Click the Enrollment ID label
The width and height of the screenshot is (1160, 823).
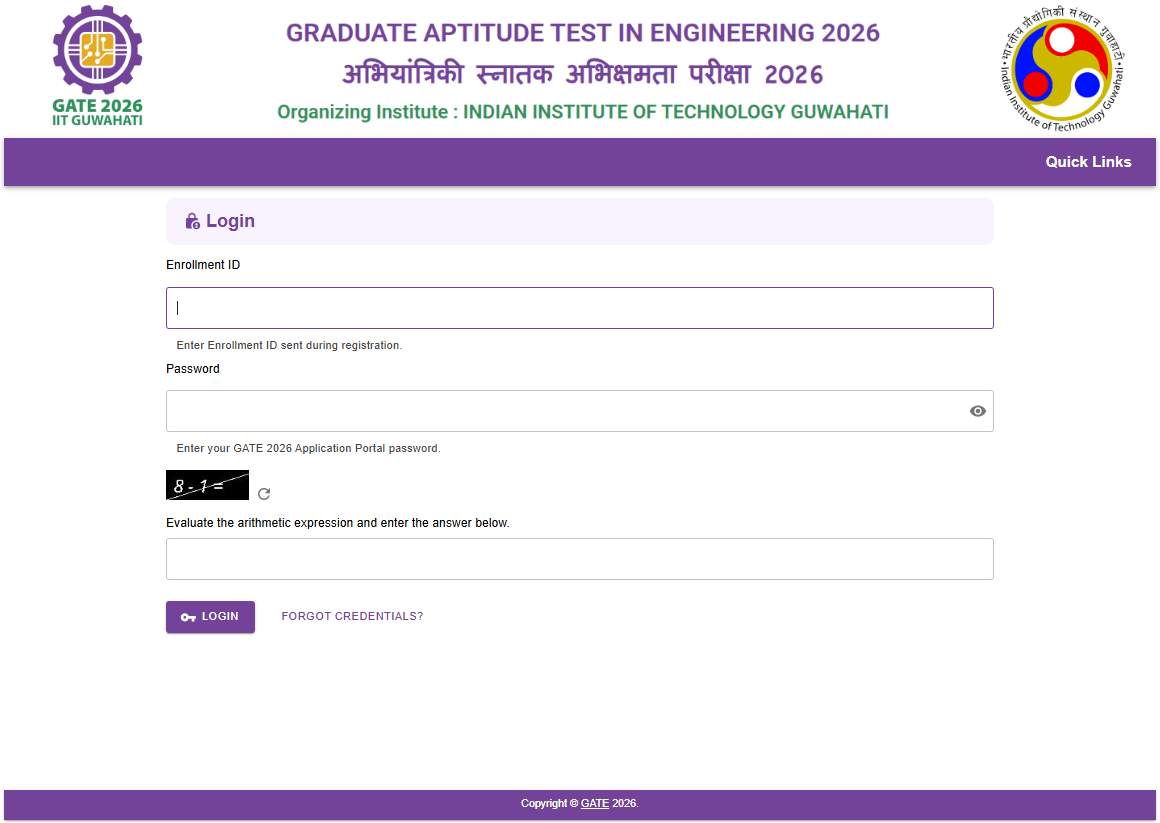(x=203, y=265)
